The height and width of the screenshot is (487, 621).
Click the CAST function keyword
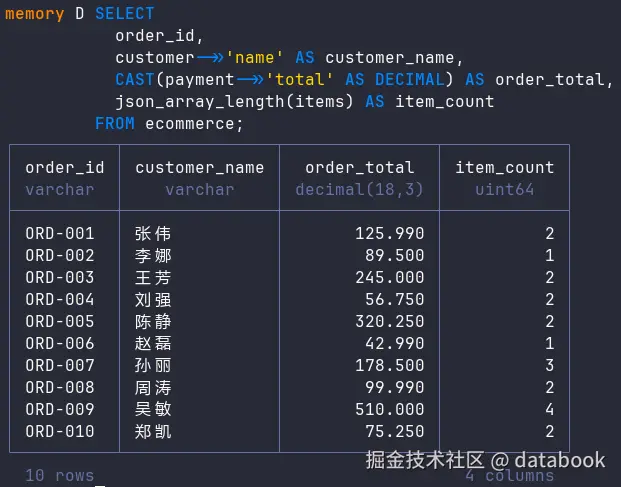(x=135, y=80)
